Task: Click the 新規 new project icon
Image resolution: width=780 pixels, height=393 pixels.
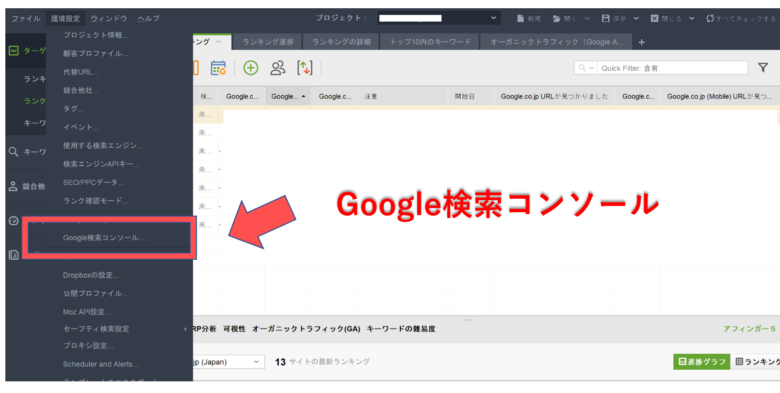Action: [x=520, y=18]
